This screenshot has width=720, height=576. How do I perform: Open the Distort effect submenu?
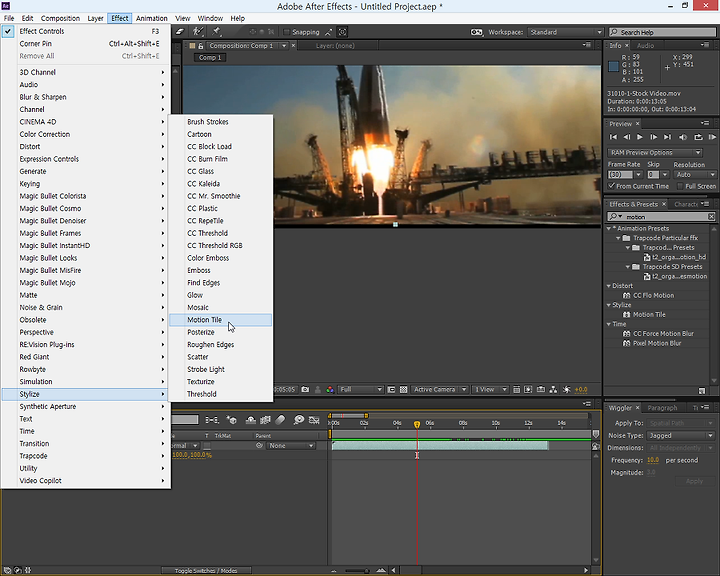click(85, 147)
